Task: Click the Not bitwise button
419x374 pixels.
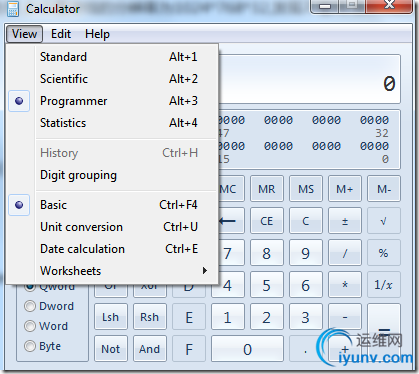Action: pyautogui.click(x=111, y=349)
